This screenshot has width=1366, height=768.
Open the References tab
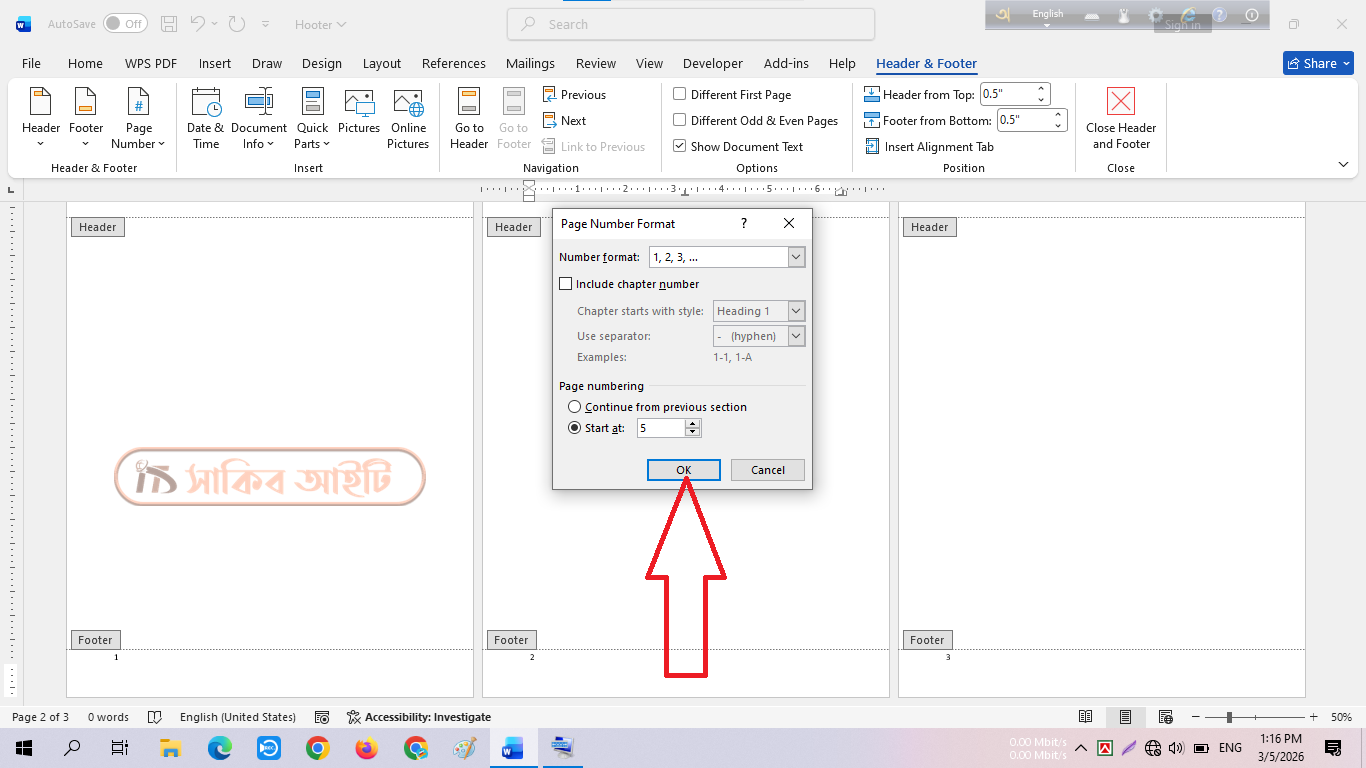click(454, 63)
